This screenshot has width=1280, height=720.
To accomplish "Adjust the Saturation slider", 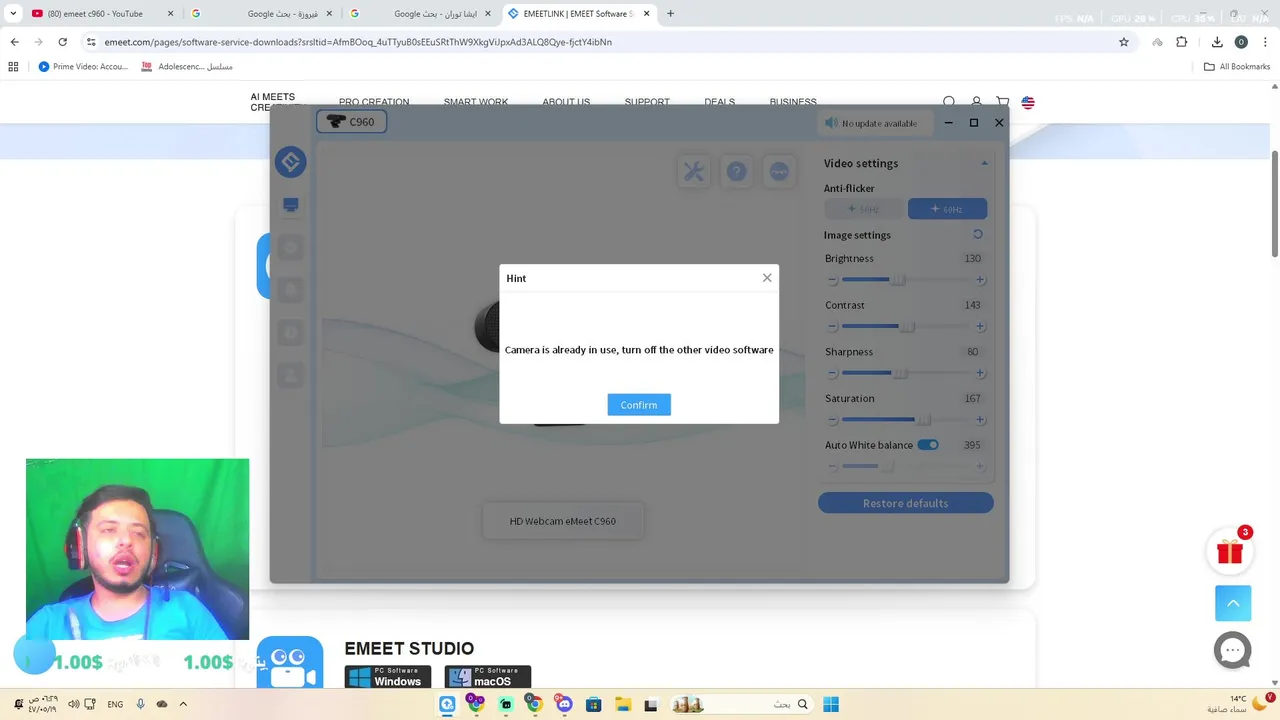I will click(923, 420).
